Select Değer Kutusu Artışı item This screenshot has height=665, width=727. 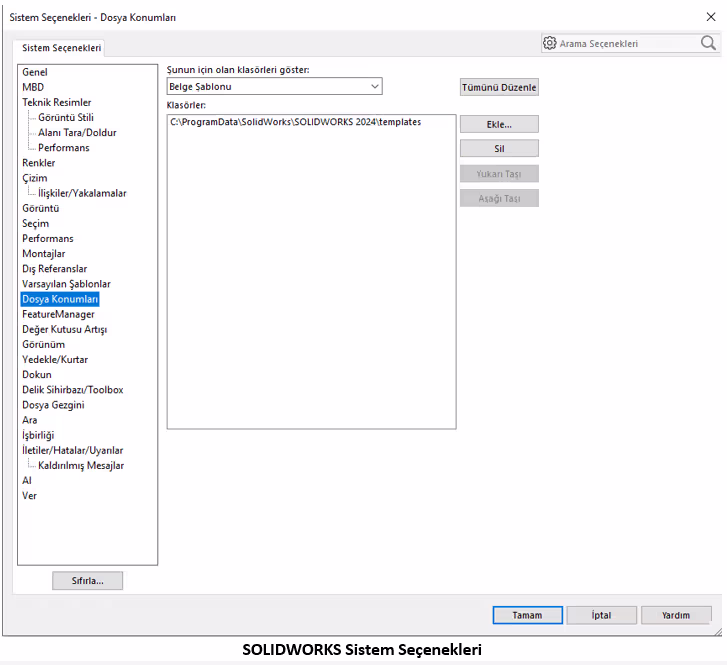pyautogui.click(x=64, y=329)
